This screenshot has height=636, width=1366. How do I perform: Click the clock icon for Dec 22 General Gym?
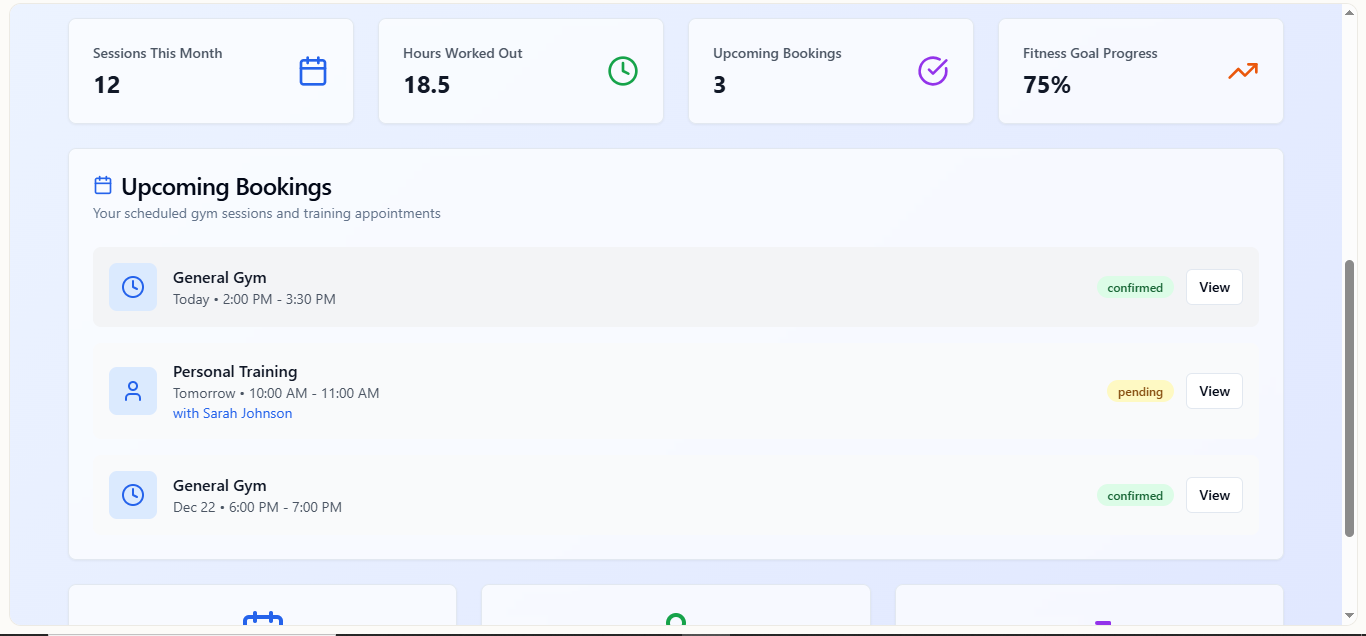[x=133, y=495]
